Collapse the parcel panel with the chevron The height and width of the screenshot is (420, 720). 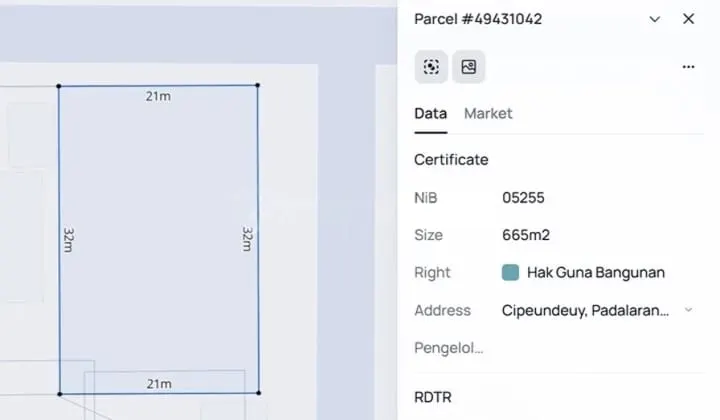(x=655, y=19)
